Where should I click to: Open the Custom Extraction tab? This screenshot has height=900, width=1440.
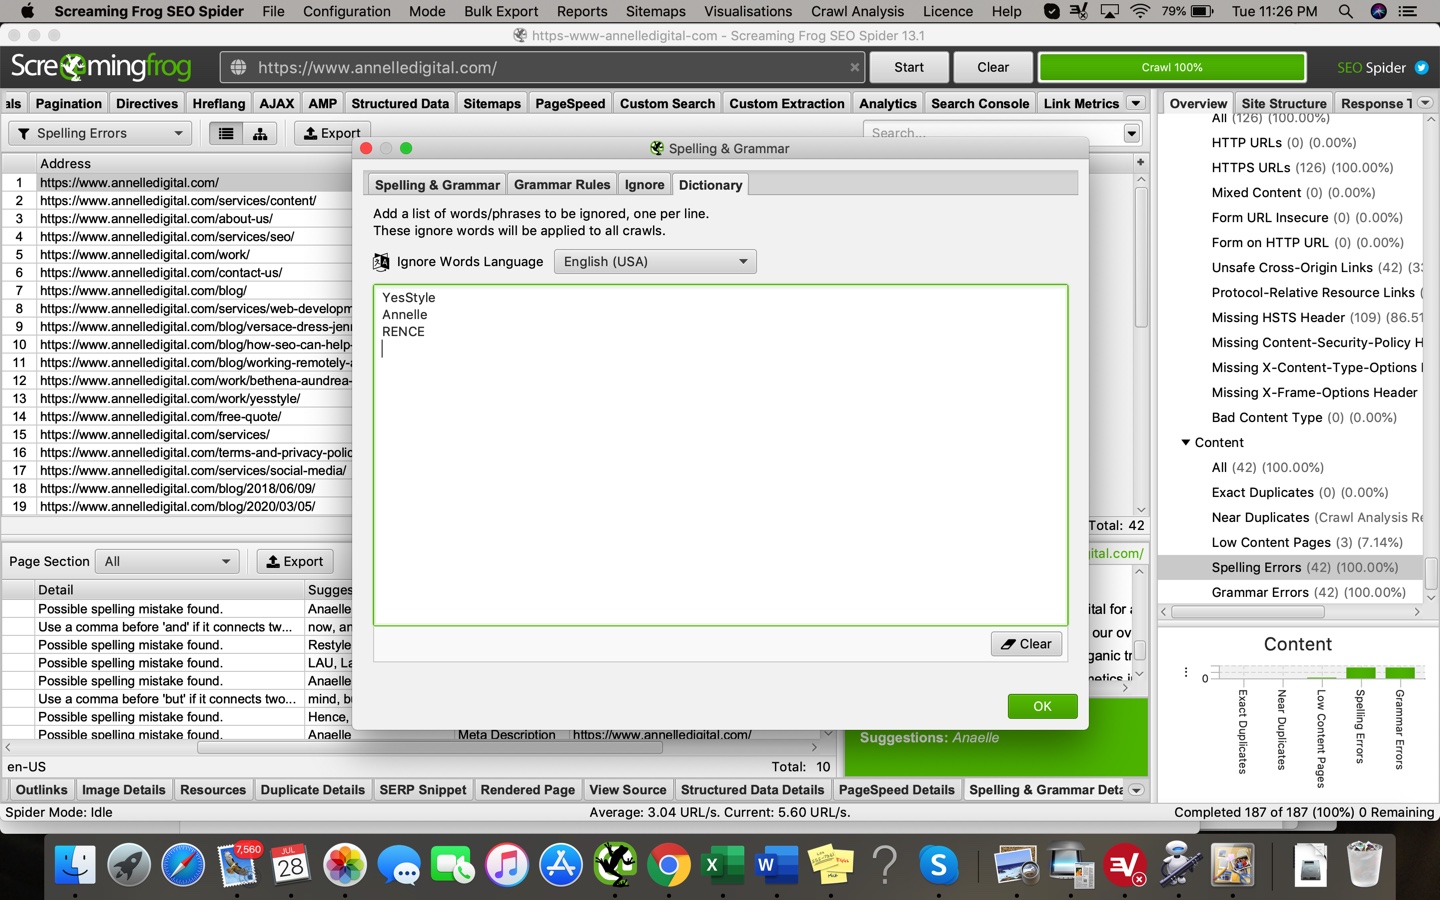(787, 103)
